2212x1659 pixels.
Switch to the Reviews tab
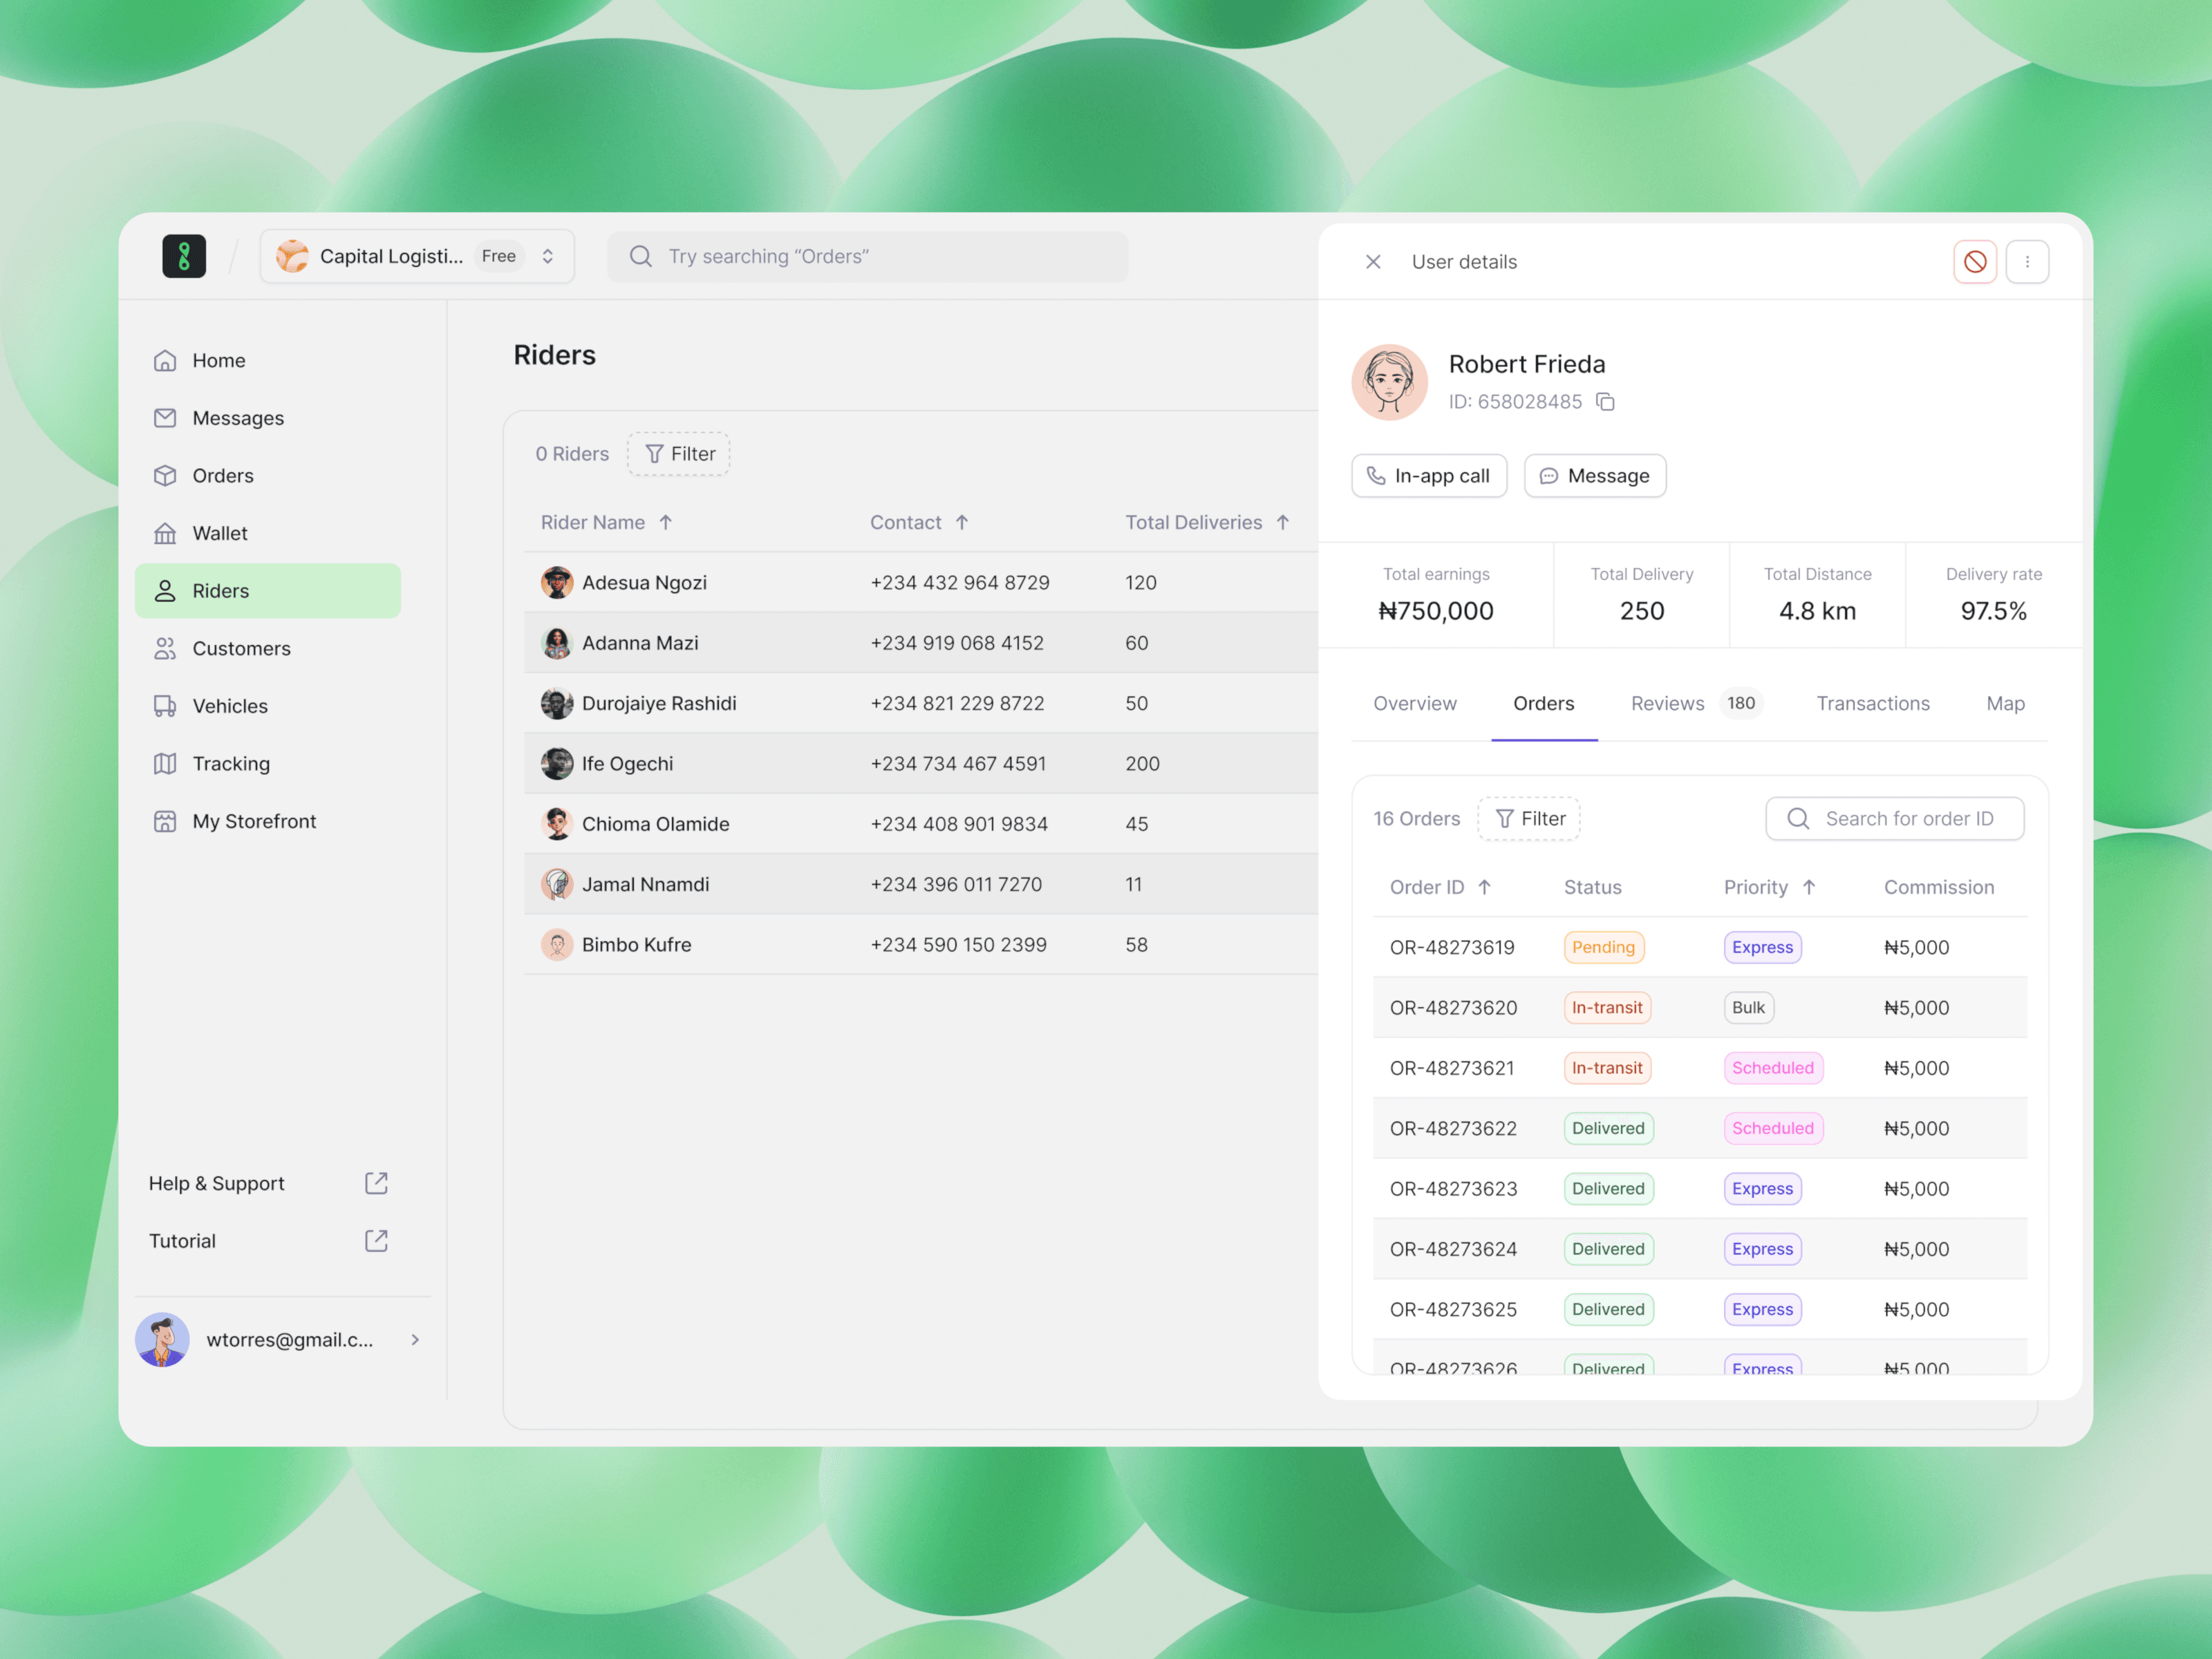pyautogui.click(x=1667, y=703)
